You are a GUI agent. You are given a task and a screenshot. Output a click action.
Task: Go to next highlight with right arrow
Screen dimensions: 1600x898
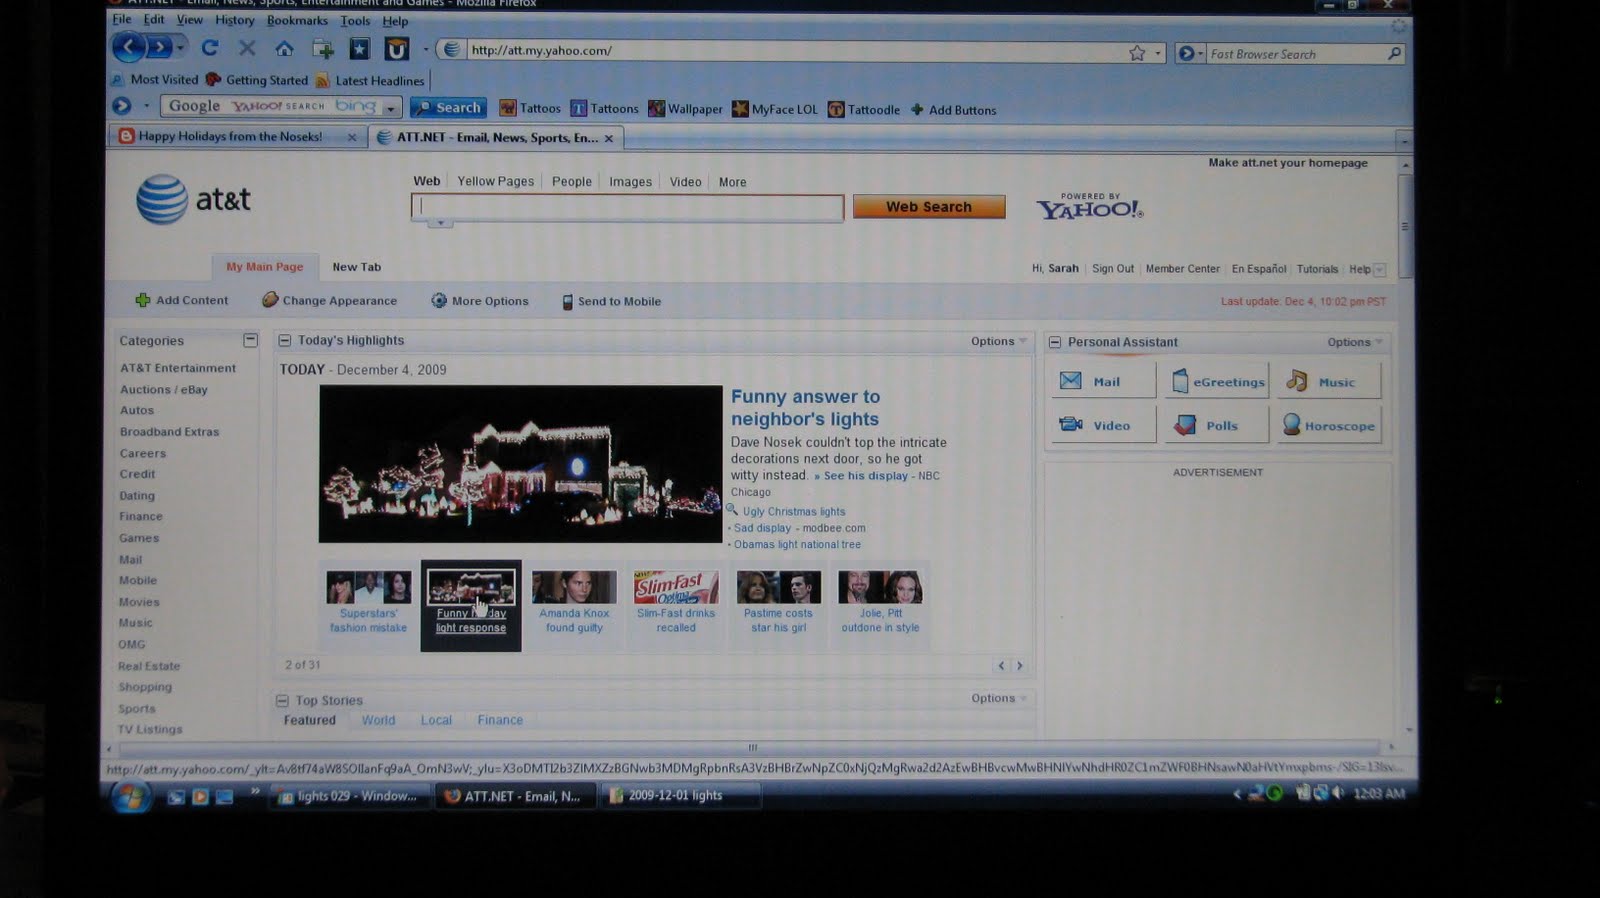pos(1020,665)
